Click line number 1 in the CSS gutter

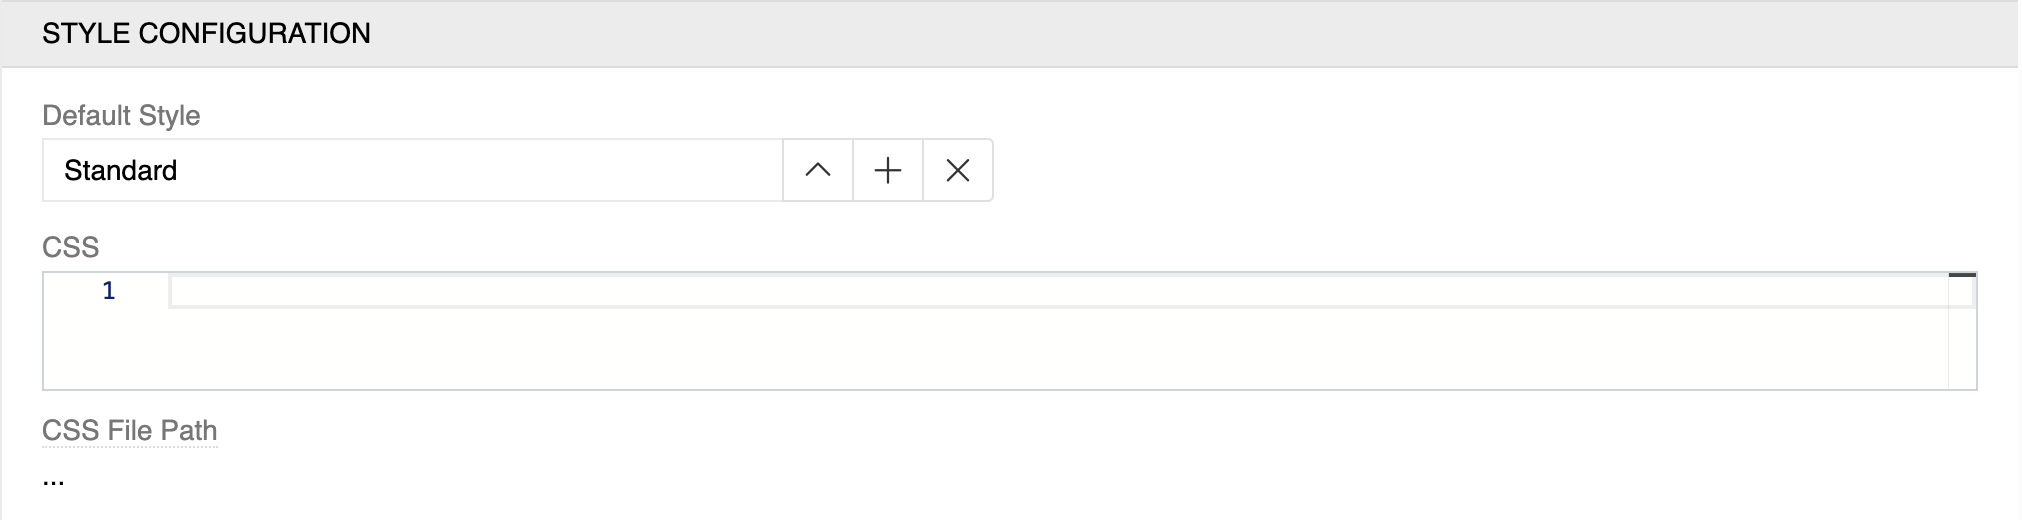pos(109,292)
